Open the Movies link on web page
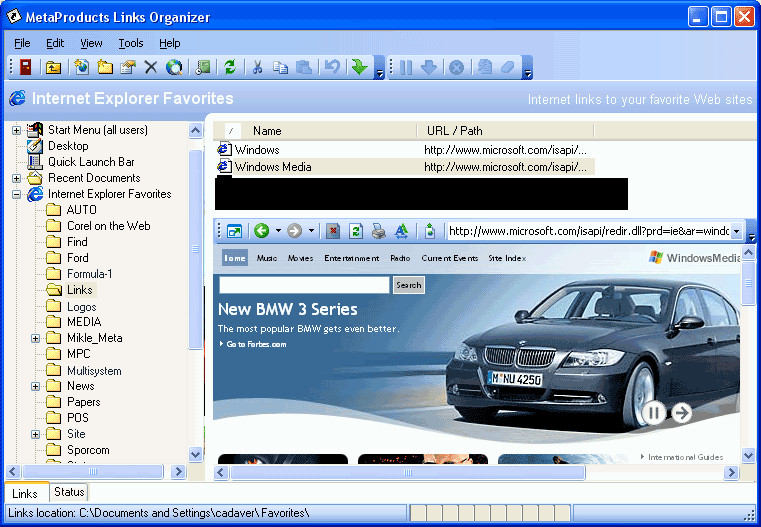 [x=300, y=258]
